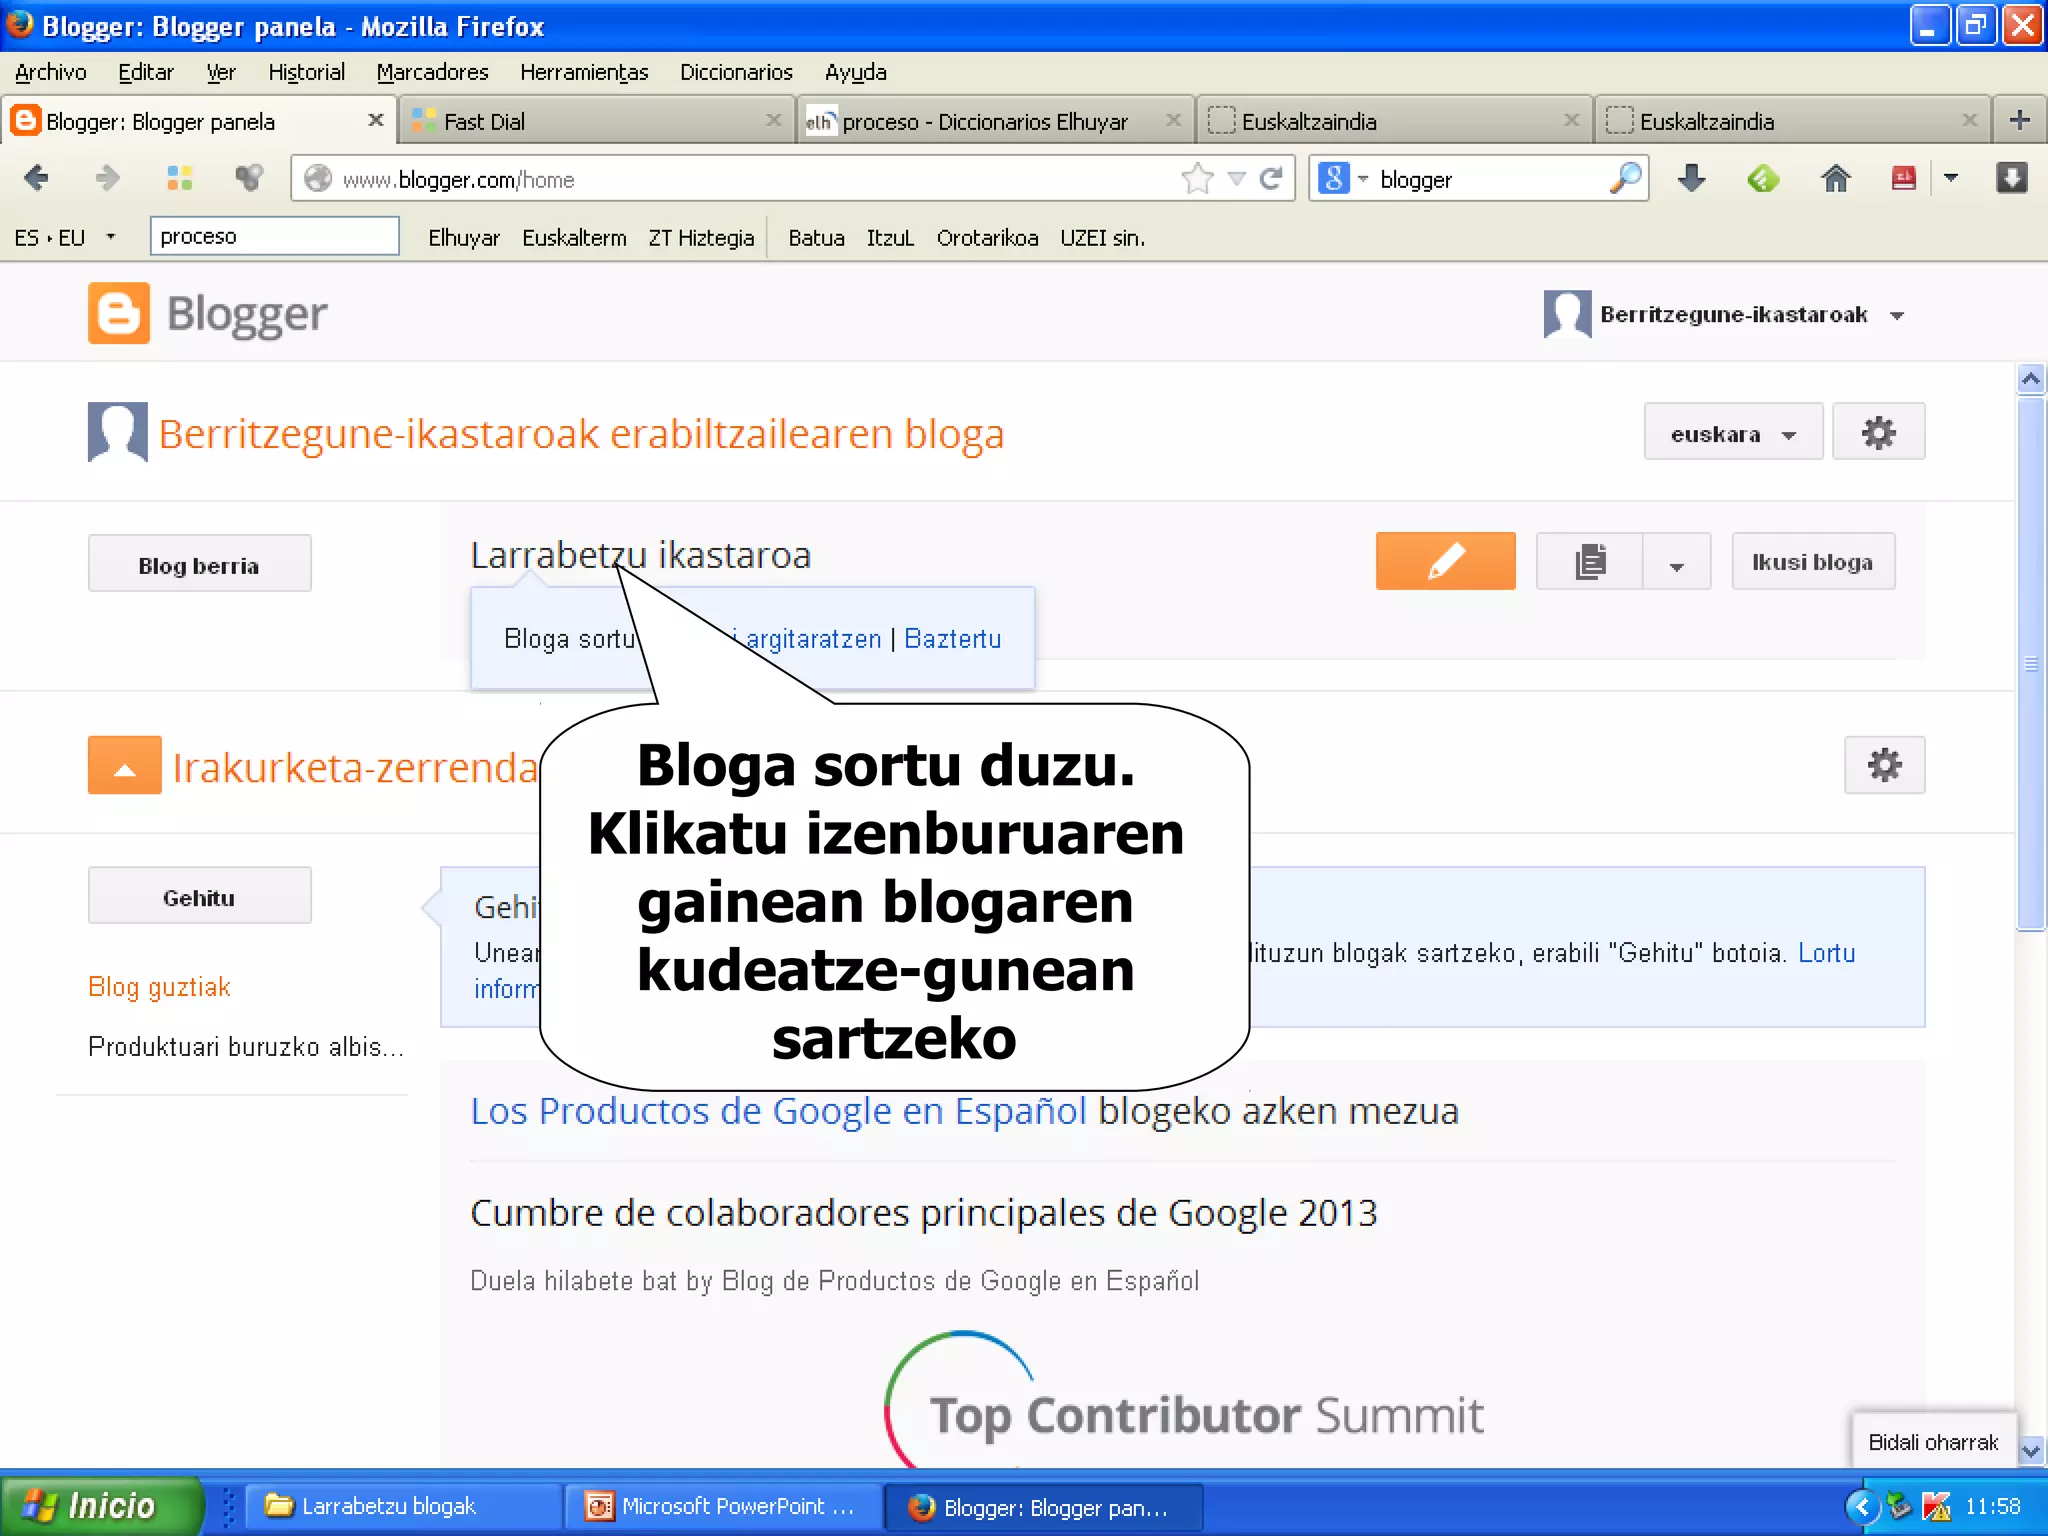Switch to Microsoft PowerPoint taskbar window

[723, 1506]
